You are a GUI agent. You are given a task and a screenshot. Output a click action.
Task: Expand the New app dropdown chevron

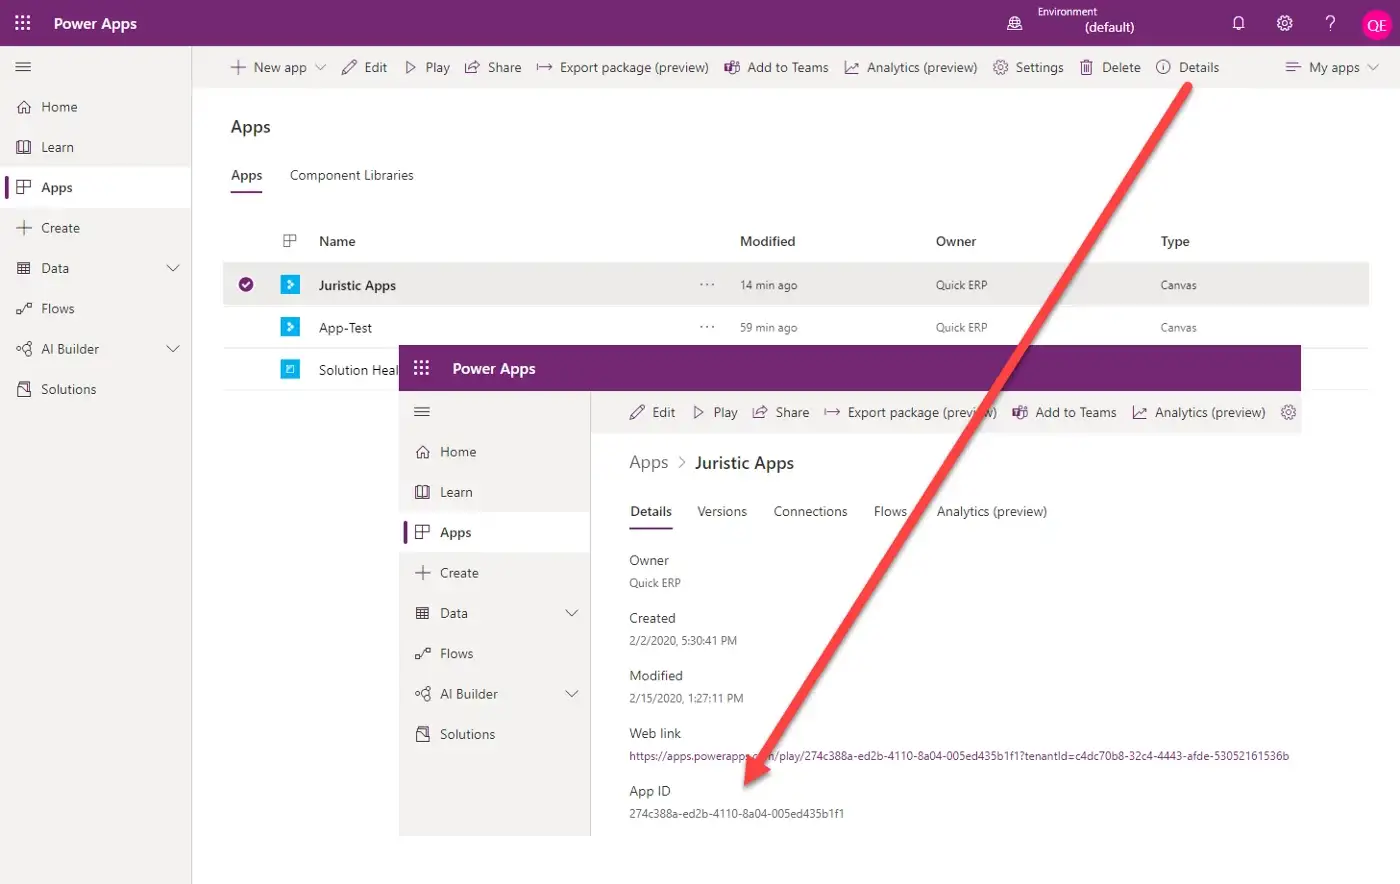click(x=320, y=67)
